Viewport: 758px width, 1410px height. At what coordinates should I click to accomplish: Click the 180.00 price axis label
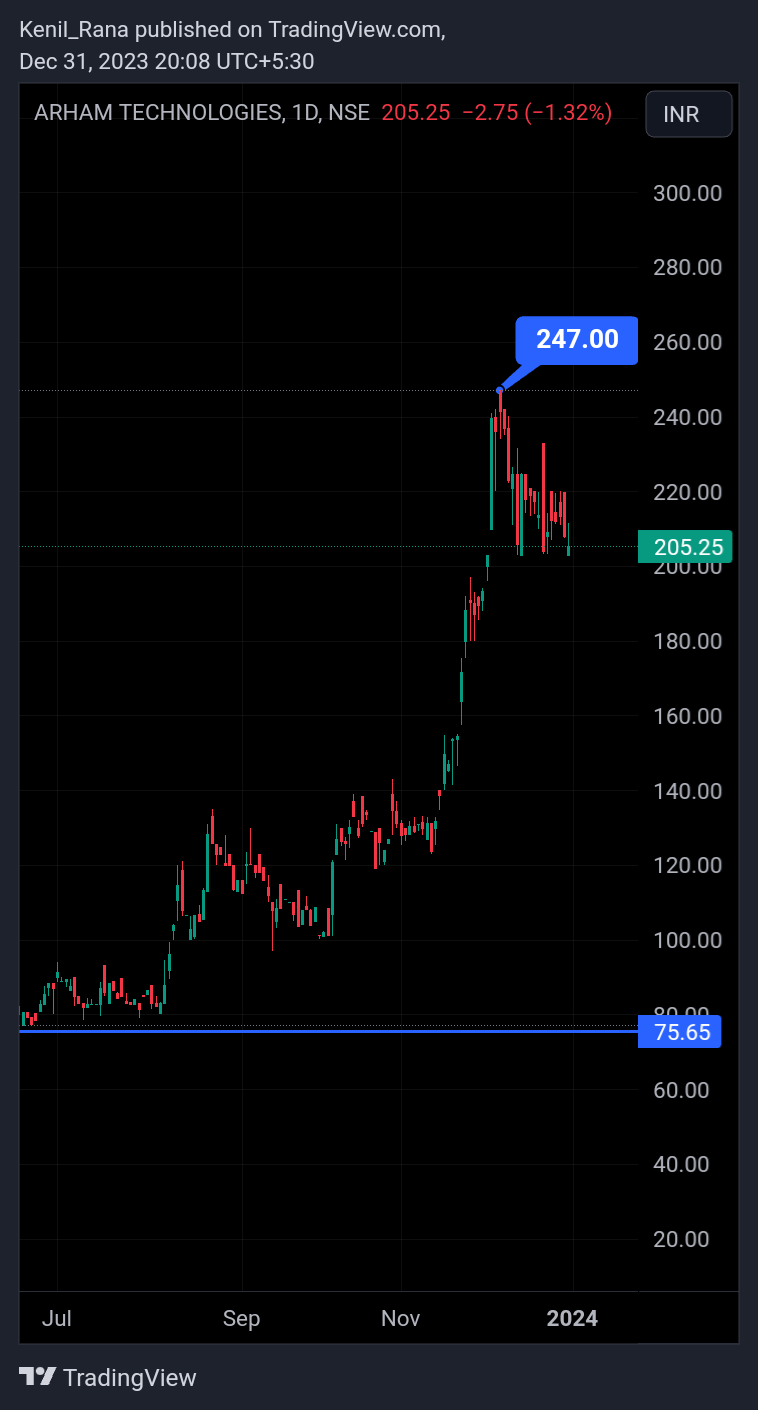[x=688, y=641]
